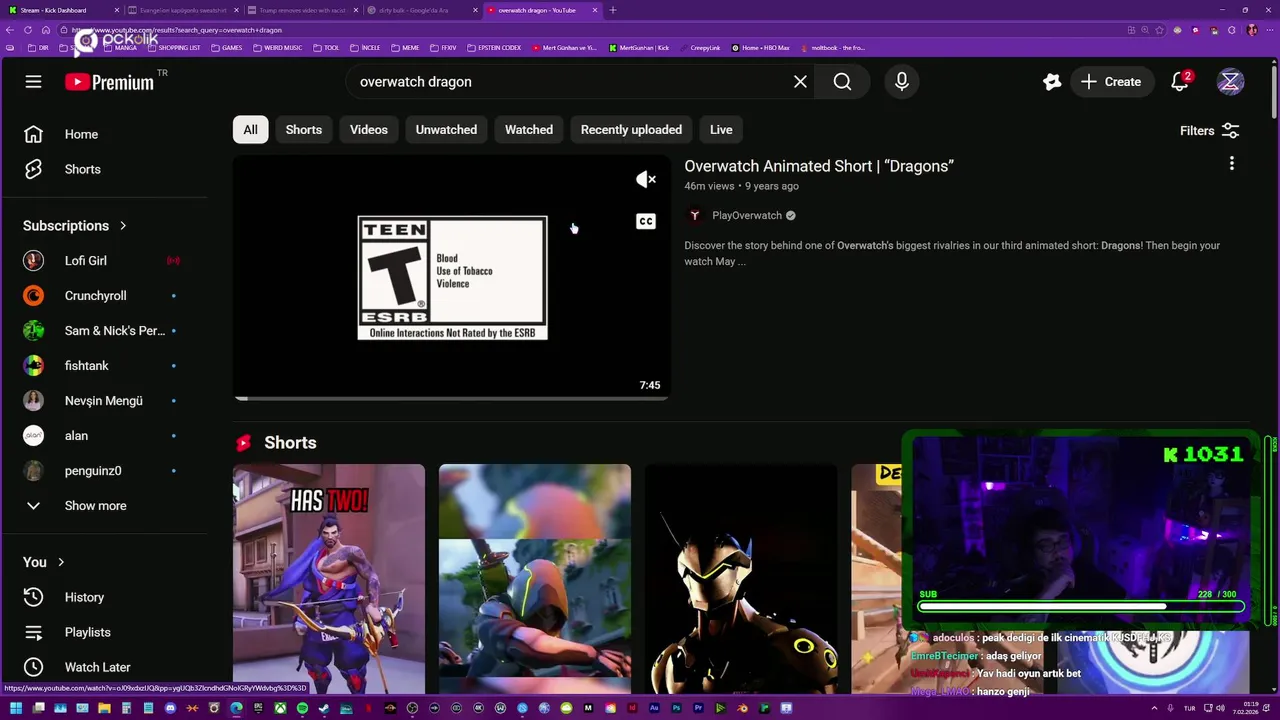
Task: Filter results by Recently uploaded
Action: [631, 130]
